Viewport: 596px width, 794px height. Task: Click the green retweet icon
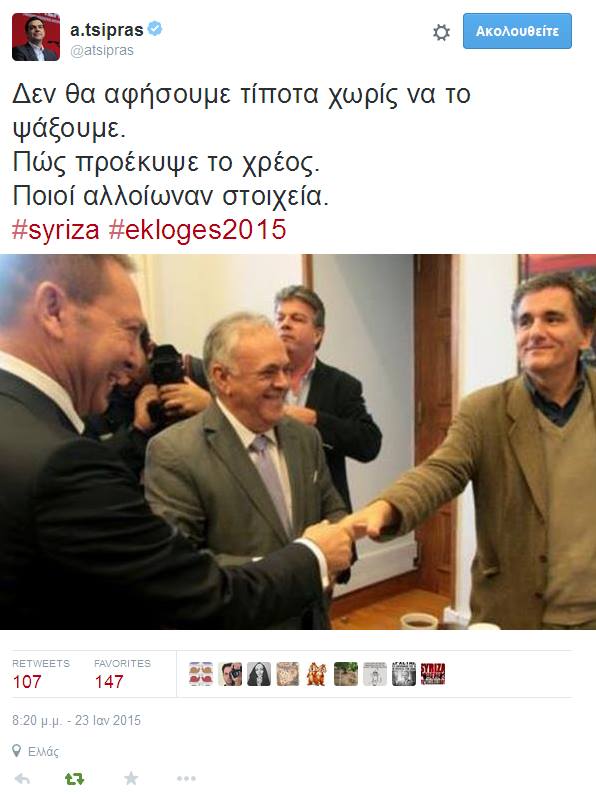(74, 779)
